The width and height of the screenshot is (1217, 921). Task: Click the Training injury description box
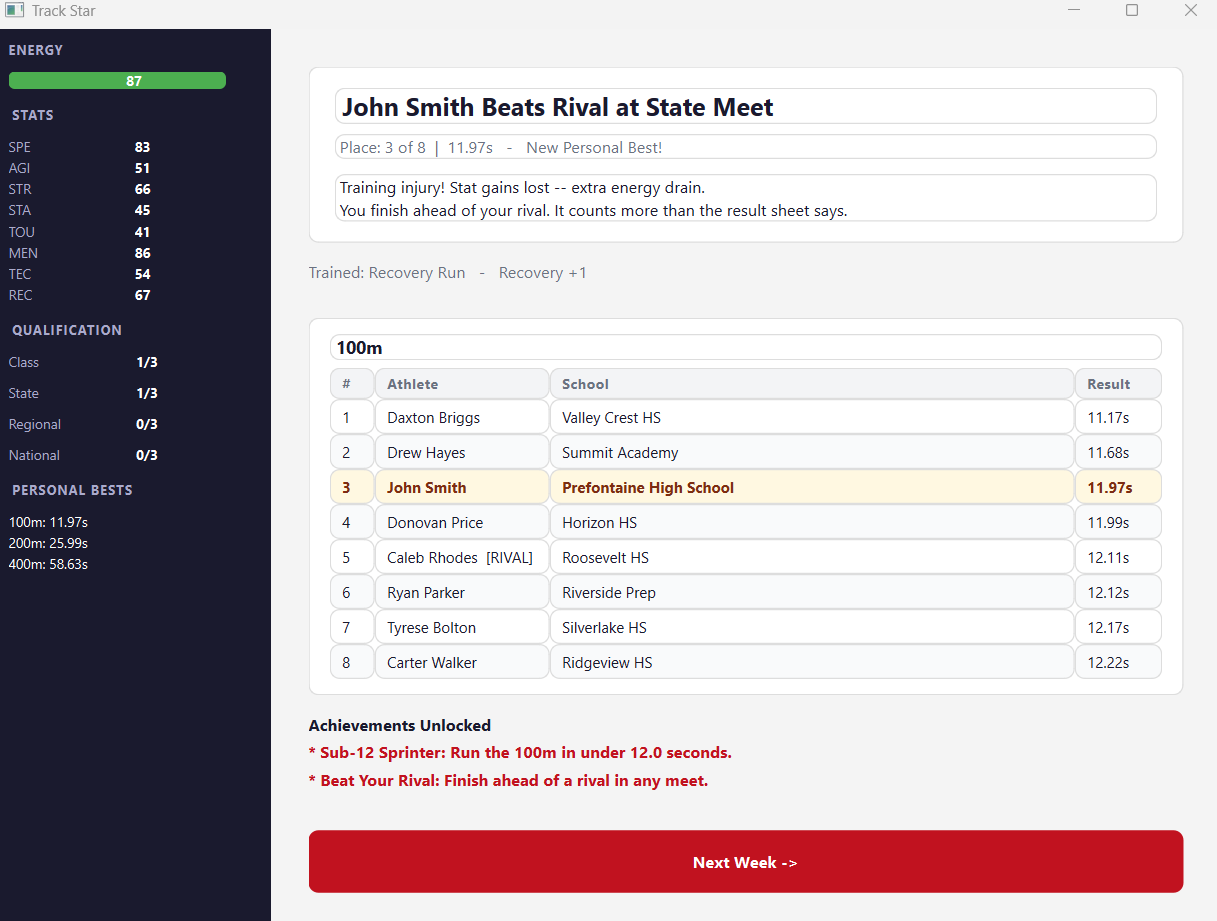coord(745,198)
